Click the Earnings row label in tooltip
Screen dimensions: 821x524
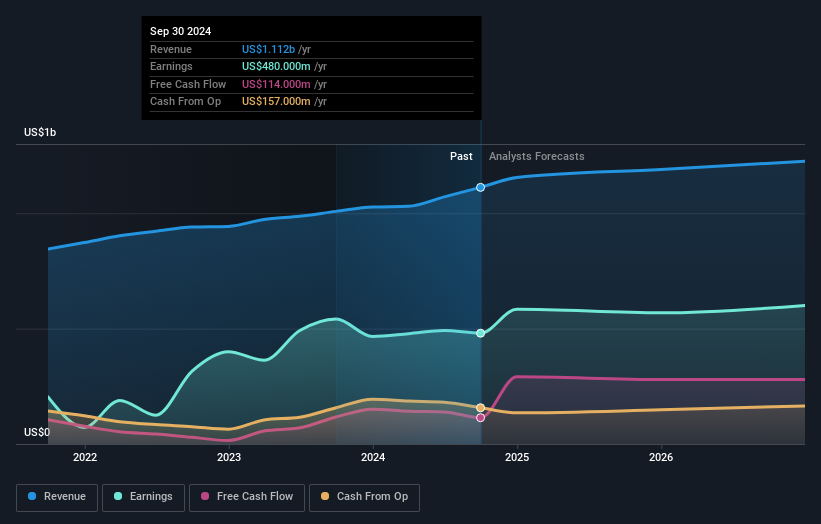171,66
